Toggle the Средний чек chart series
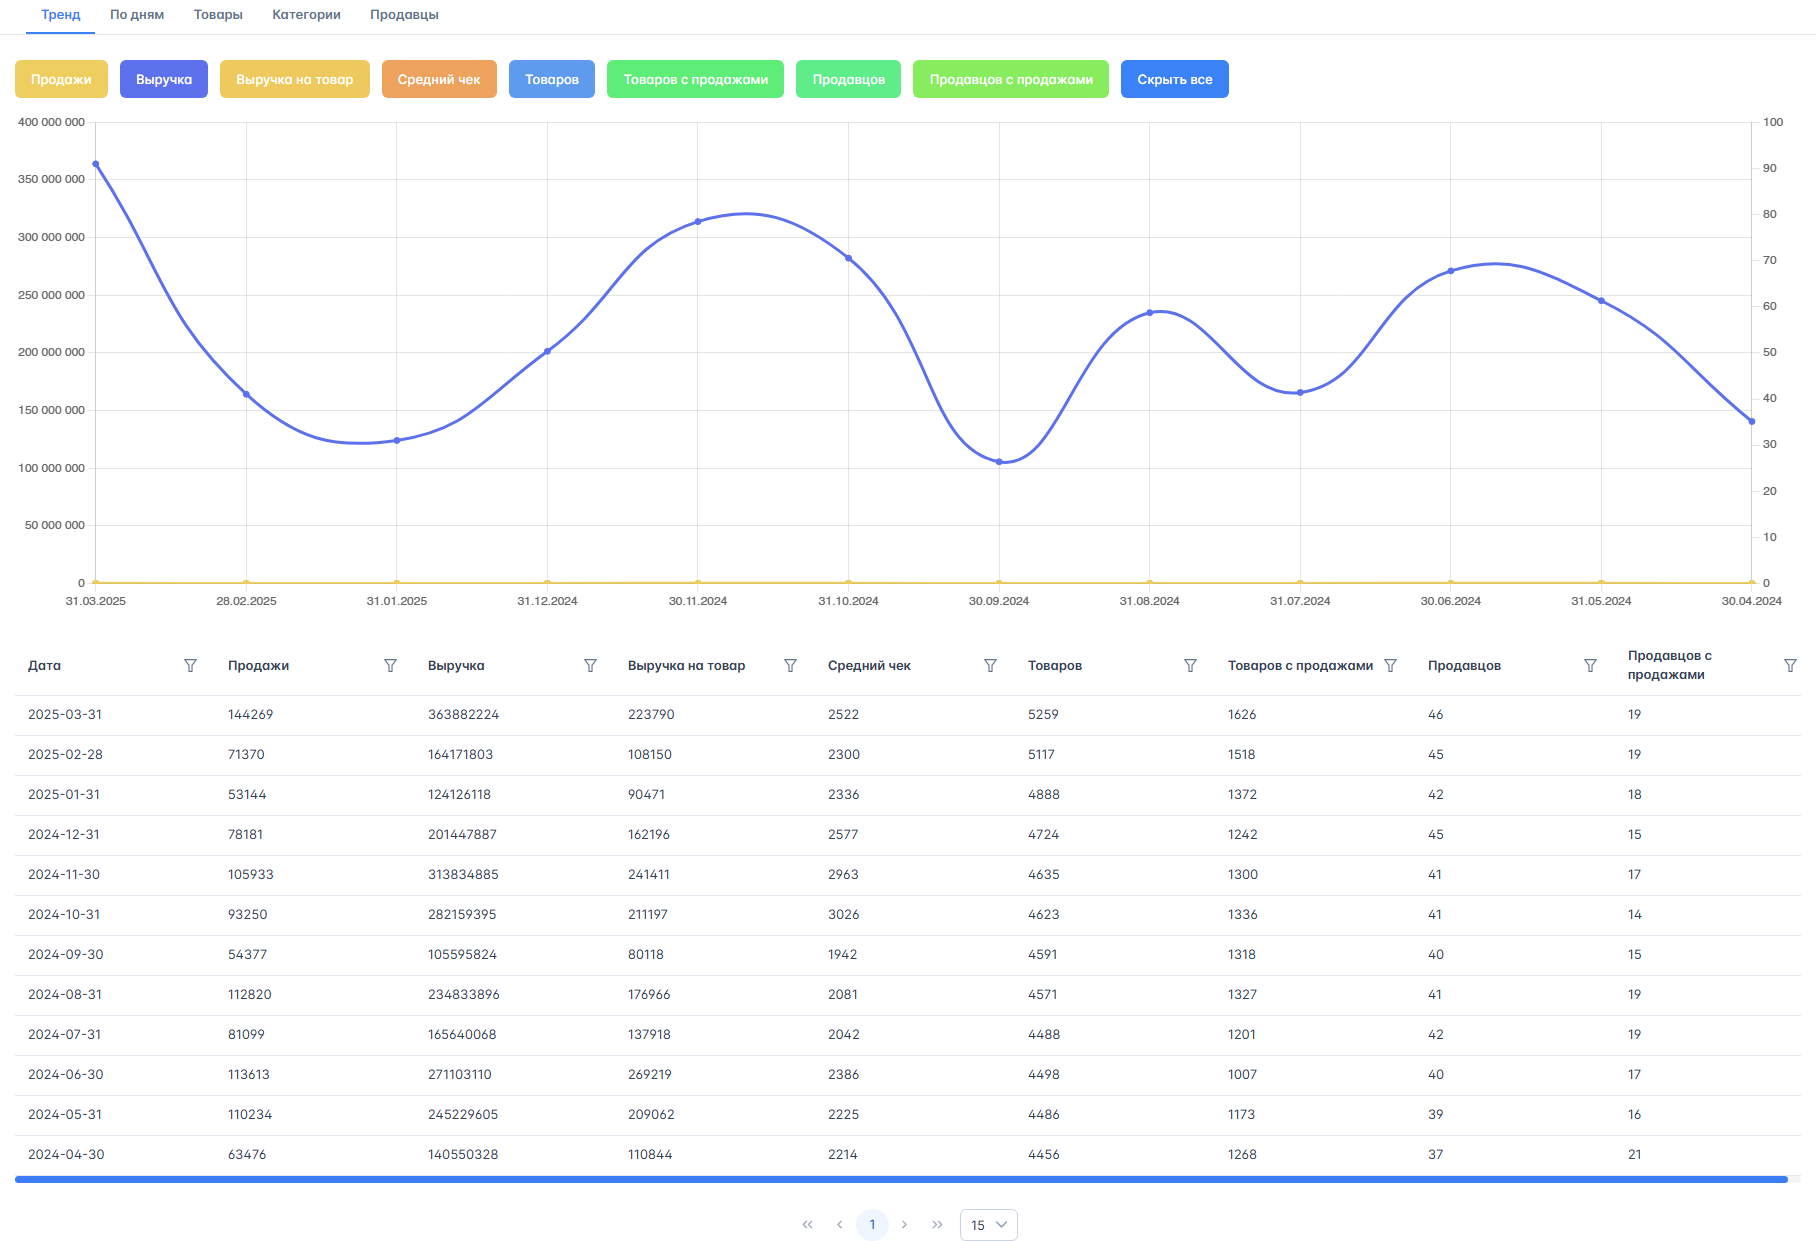 pyautogui.click(x=439, y=80)
